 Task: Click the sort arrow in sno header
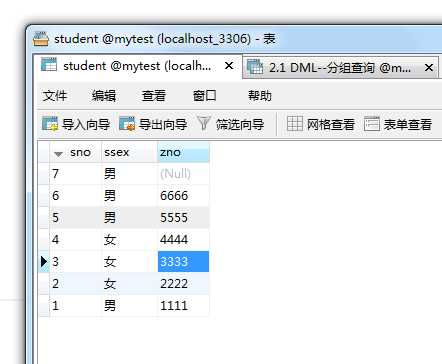click(x=58, y=154)
